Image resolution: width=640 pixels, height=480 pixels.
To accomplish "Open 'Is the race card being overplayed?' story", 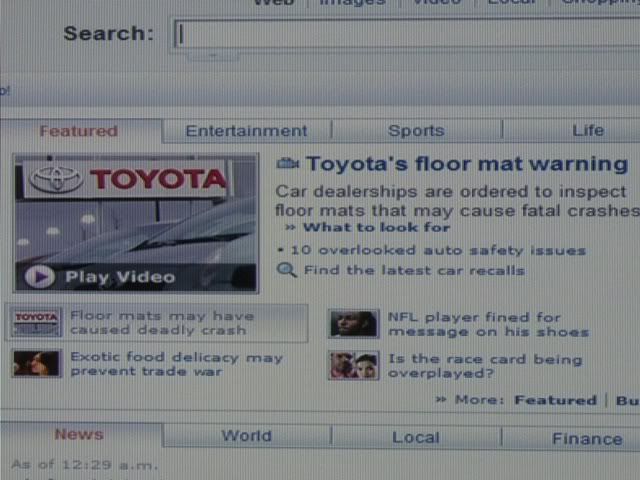I will coord(485,366).
